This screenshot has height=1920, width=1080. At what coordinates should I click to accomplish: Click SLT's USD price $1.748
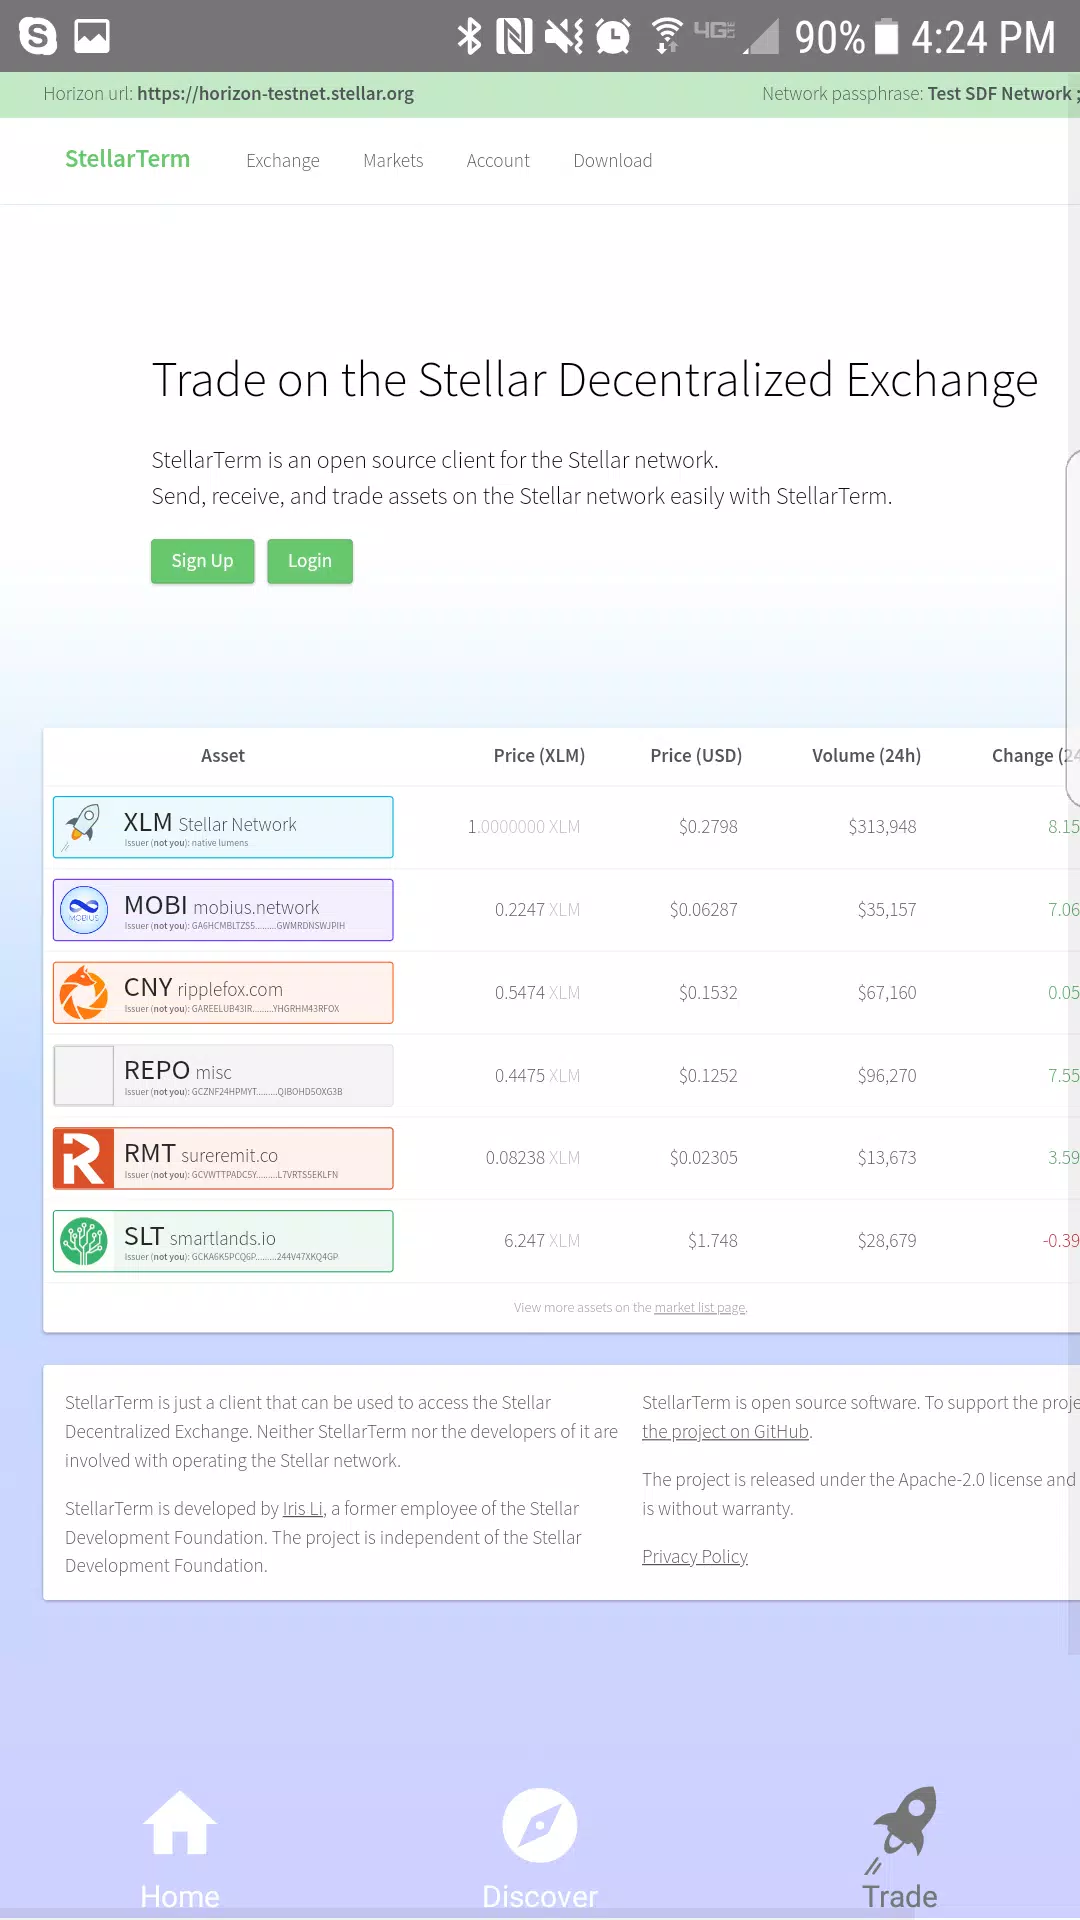tap(713, 1241)
